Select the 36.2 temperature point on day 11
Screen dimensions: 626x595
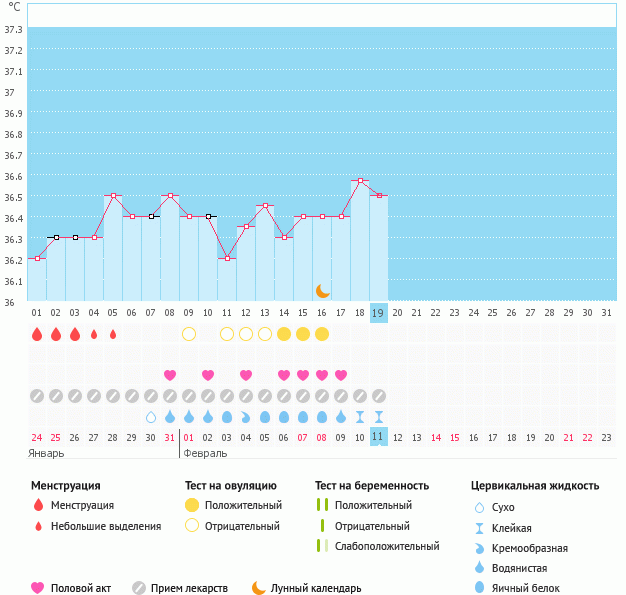(x=227, y=258)
